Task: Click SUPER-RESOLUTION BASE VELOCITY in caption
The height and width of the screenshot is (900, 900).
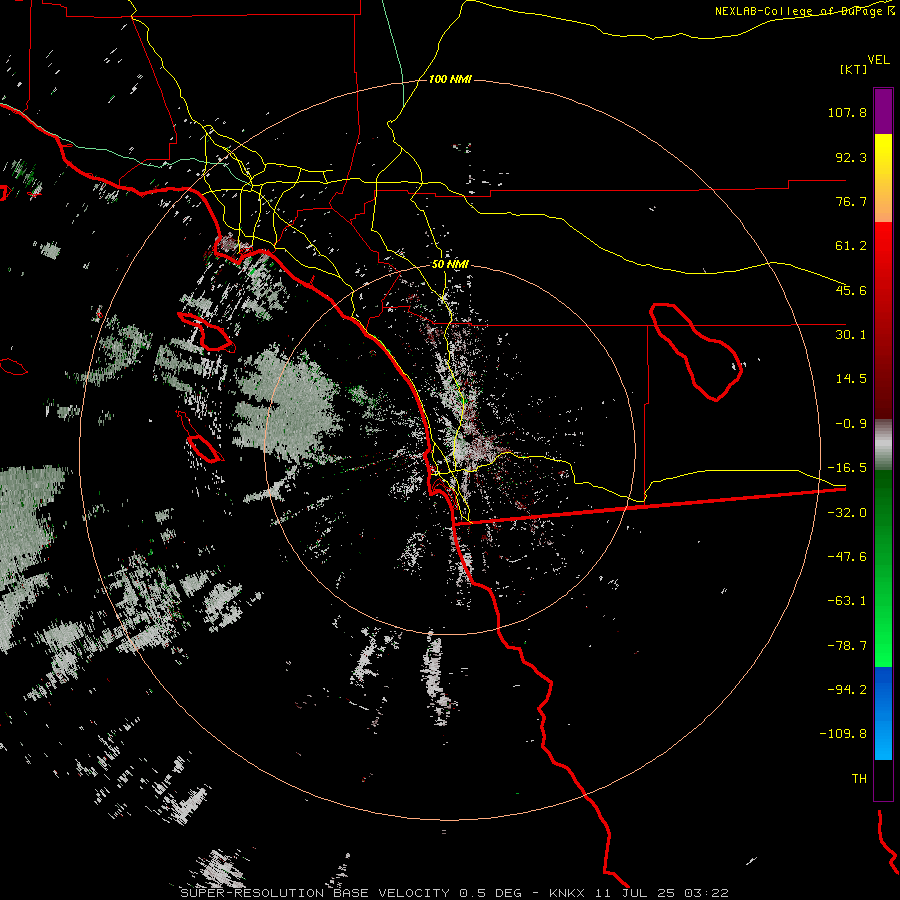Action: tap(315, 893)
